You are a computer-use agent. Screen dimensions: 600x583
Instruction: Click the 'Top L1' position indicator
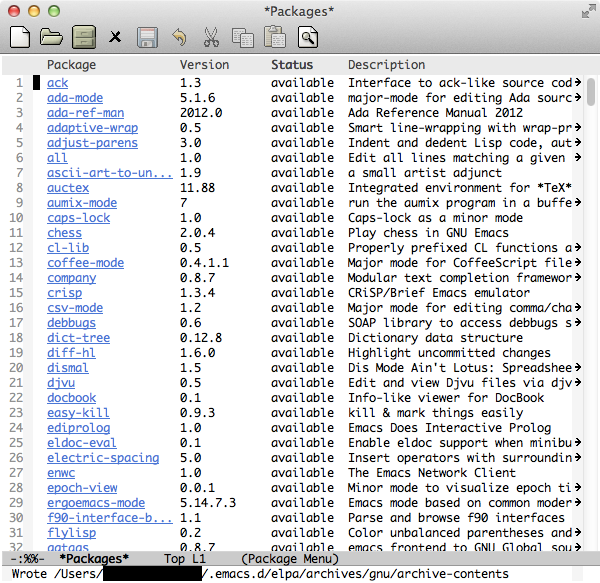click(x=185, y=559)
